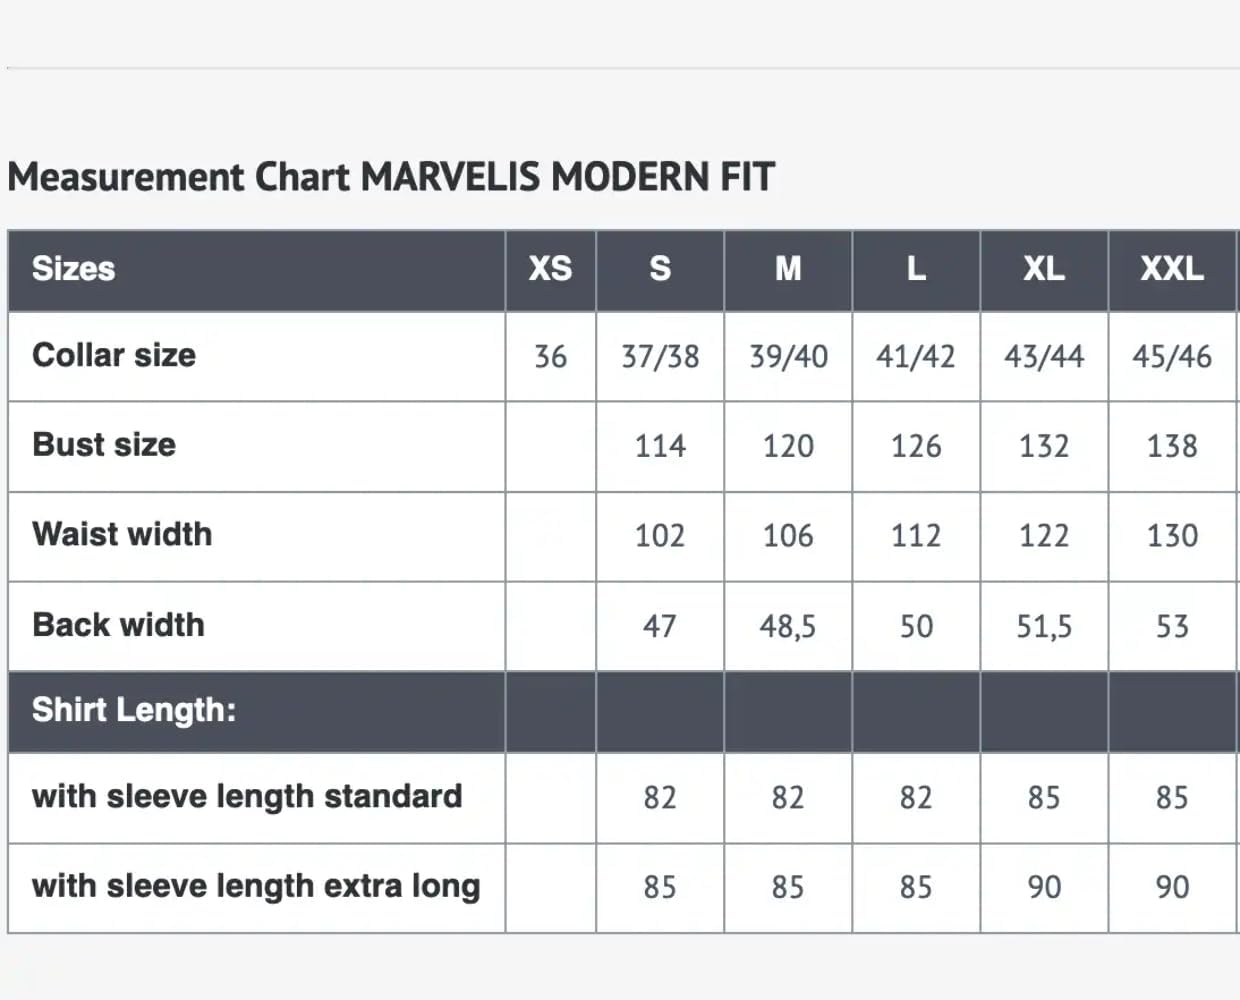
Task: Select the M size column header
Action: click(788, 269)
